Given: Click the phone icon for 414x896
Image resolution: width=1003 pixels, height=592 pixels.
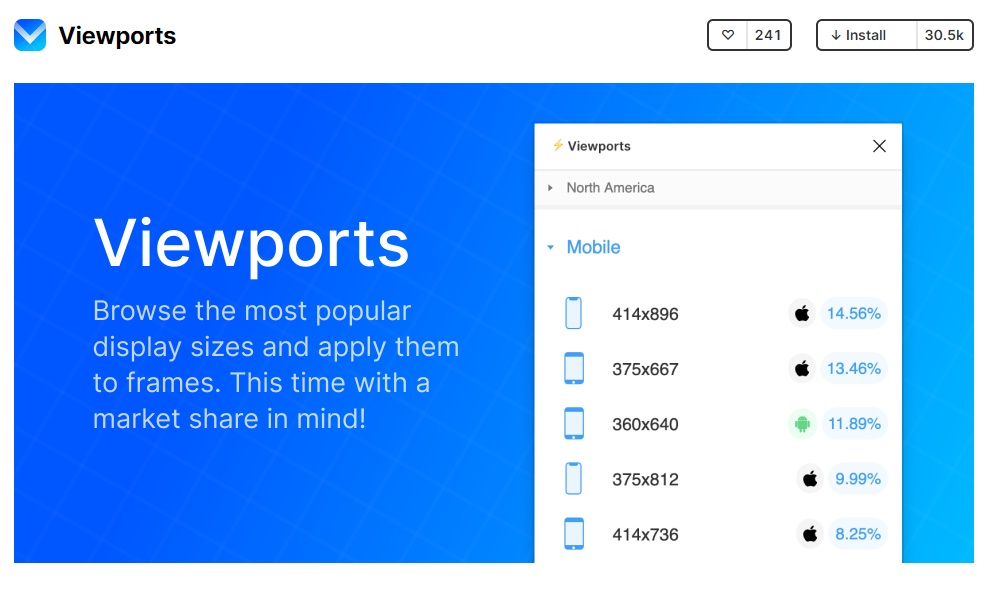Looking at the screenshot, I should click(574, 313).
